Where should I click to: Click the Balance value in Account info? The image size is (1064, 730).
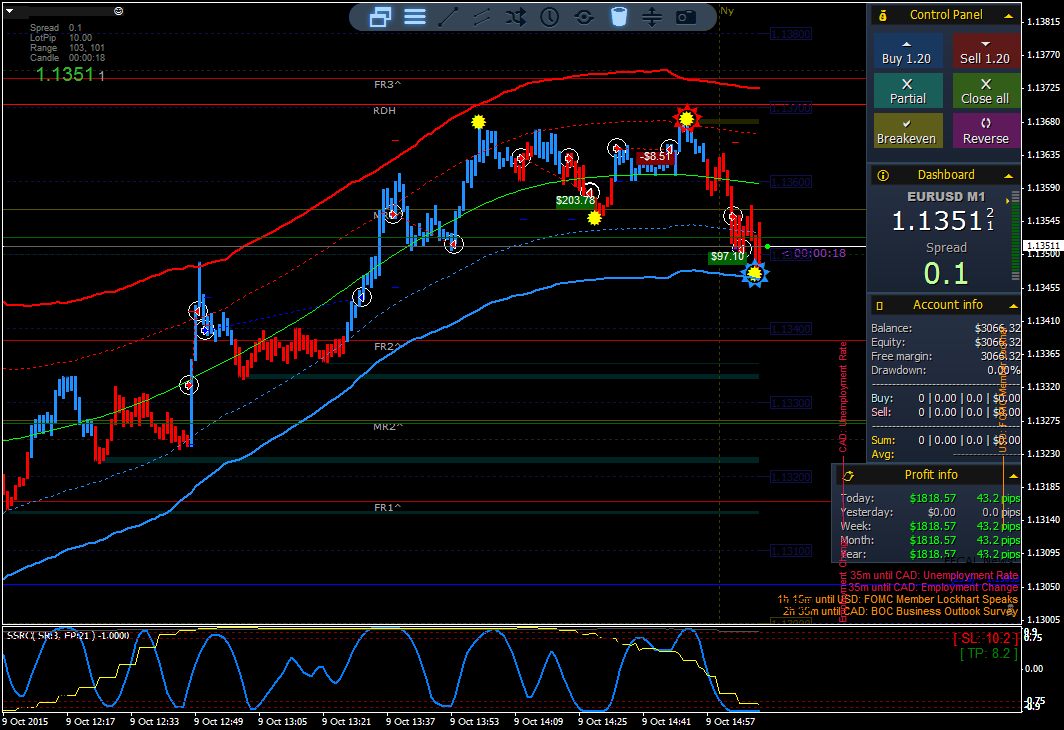[x=998, y=328]
